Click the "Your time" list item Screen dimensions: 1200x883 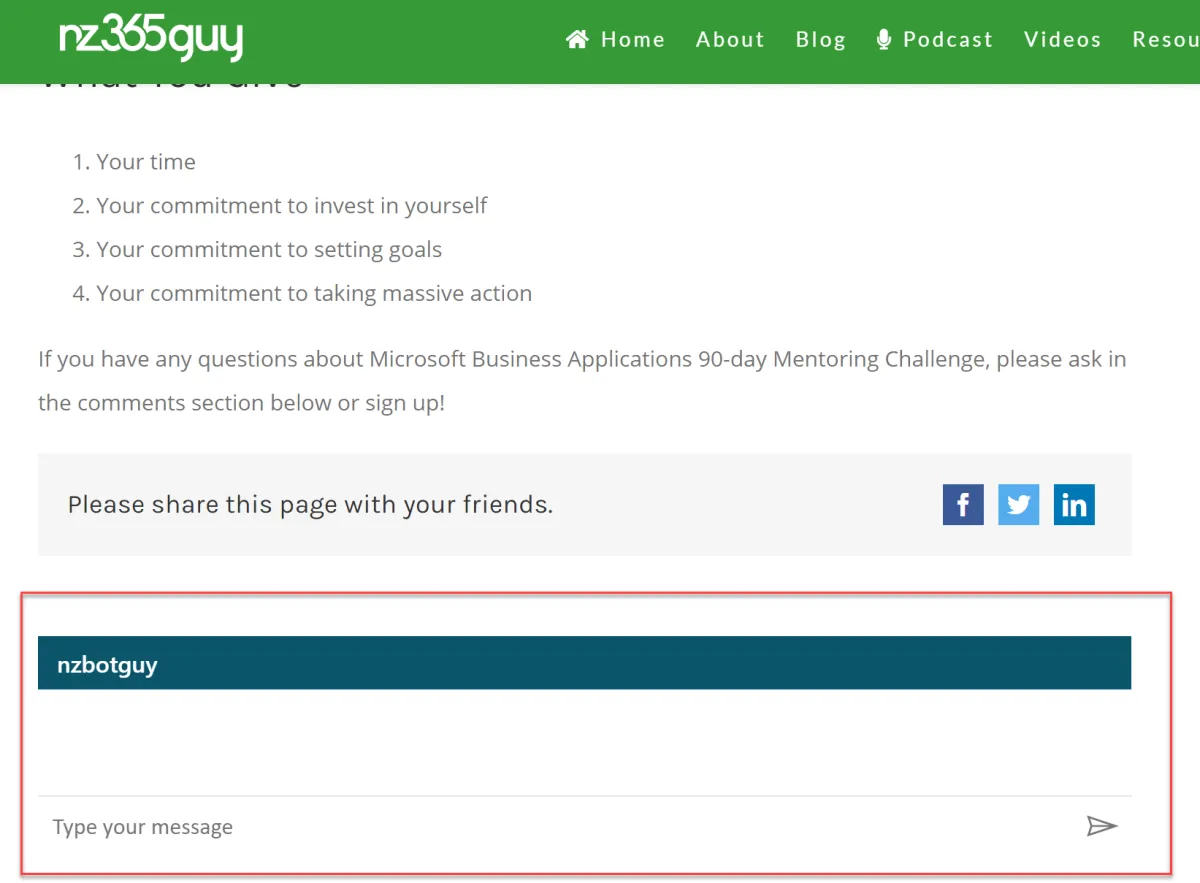pyautogui.click(x=146, y=162)
